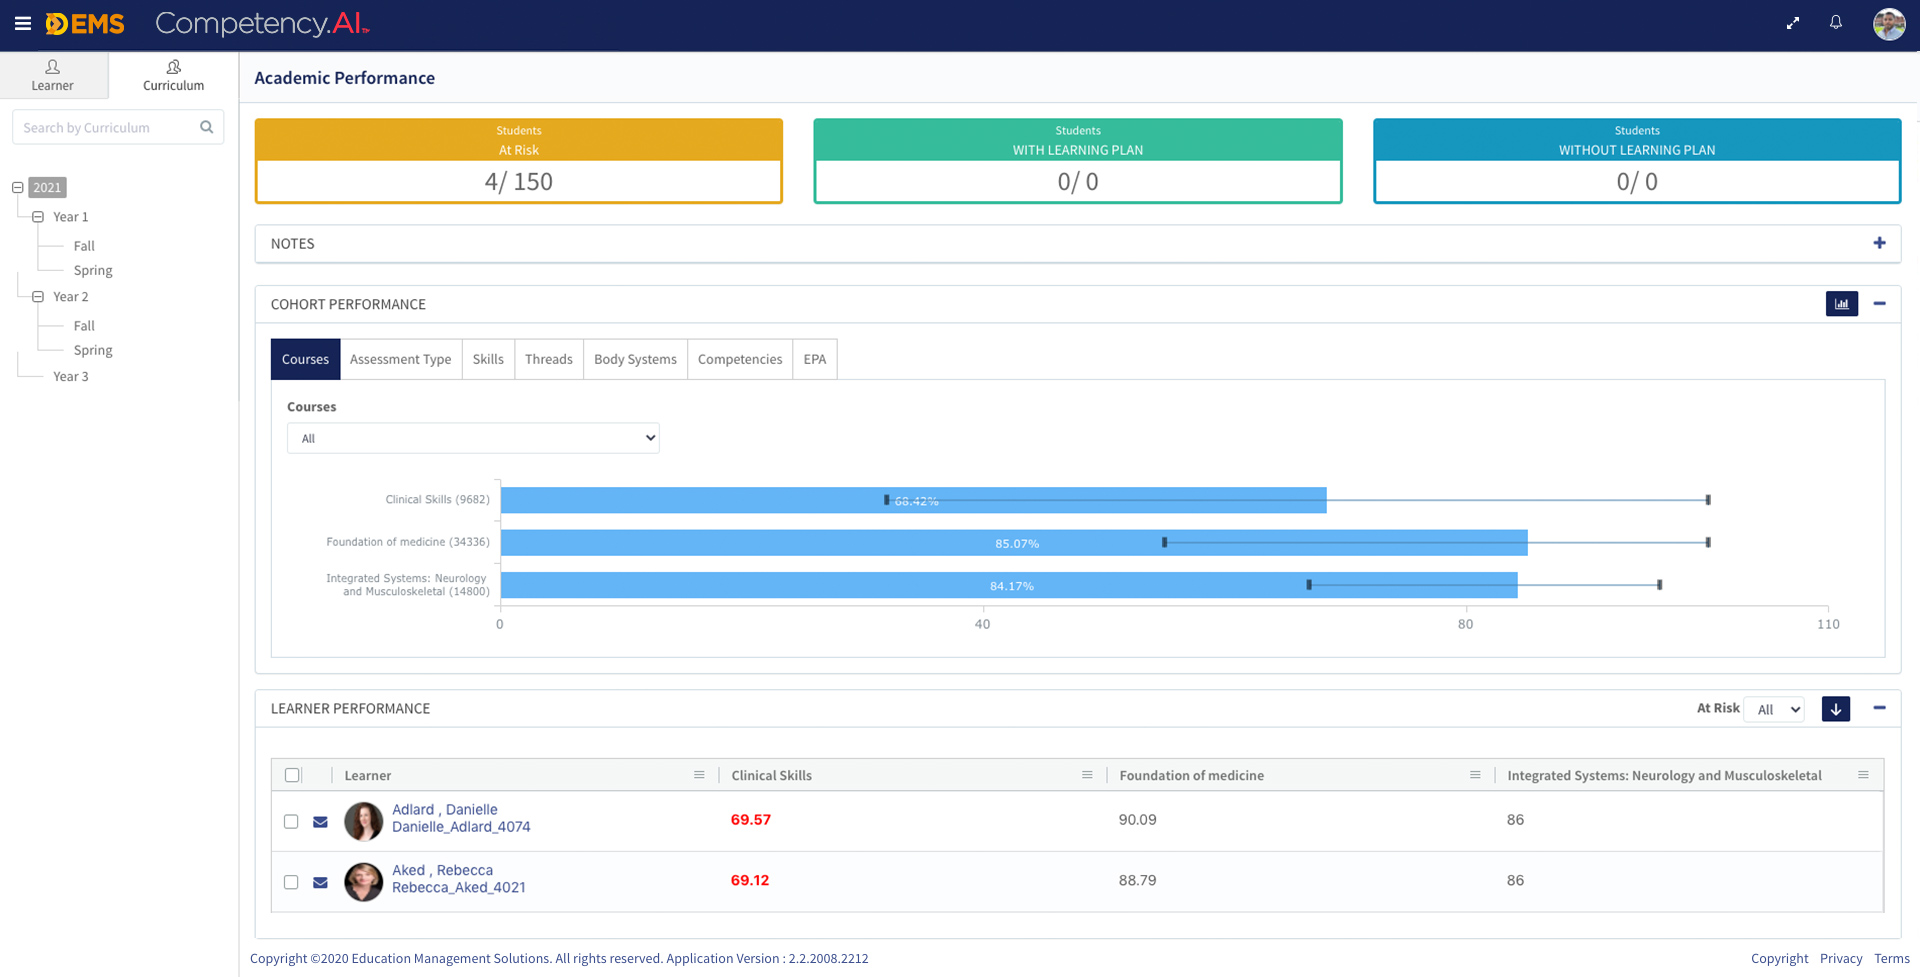Open the Privacy link in the footer

tap(1840, 958)
